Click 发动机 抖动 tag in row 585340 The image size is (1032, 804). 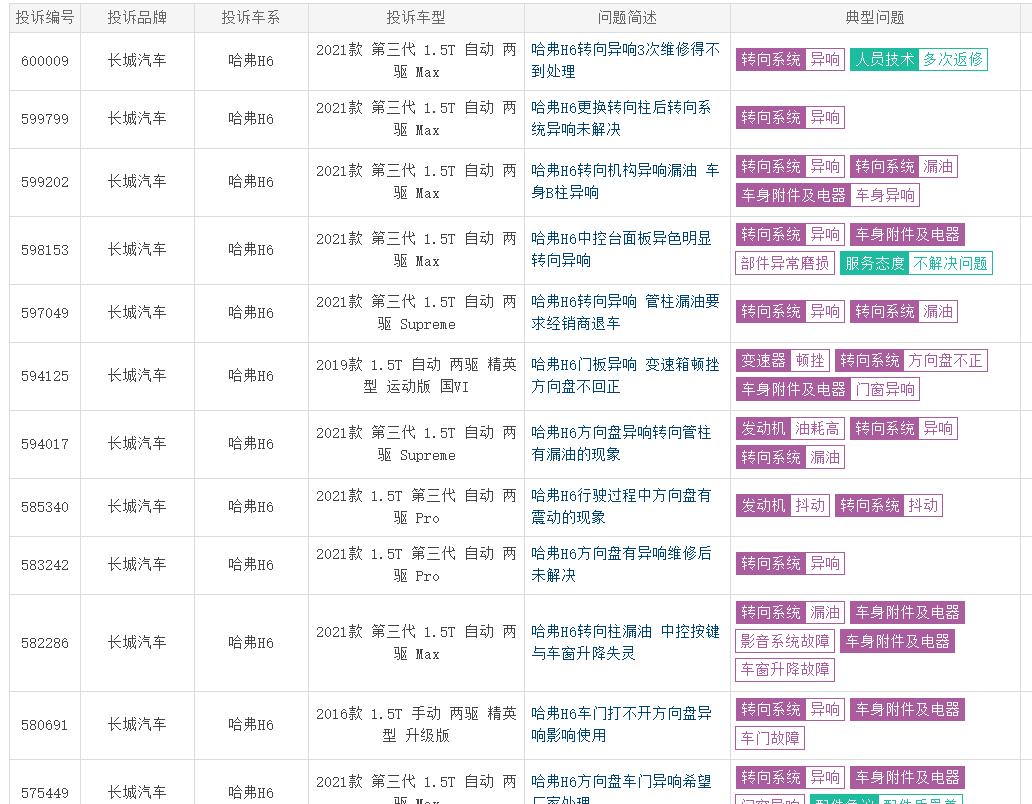pyautogui.click(x=783, y=505)
